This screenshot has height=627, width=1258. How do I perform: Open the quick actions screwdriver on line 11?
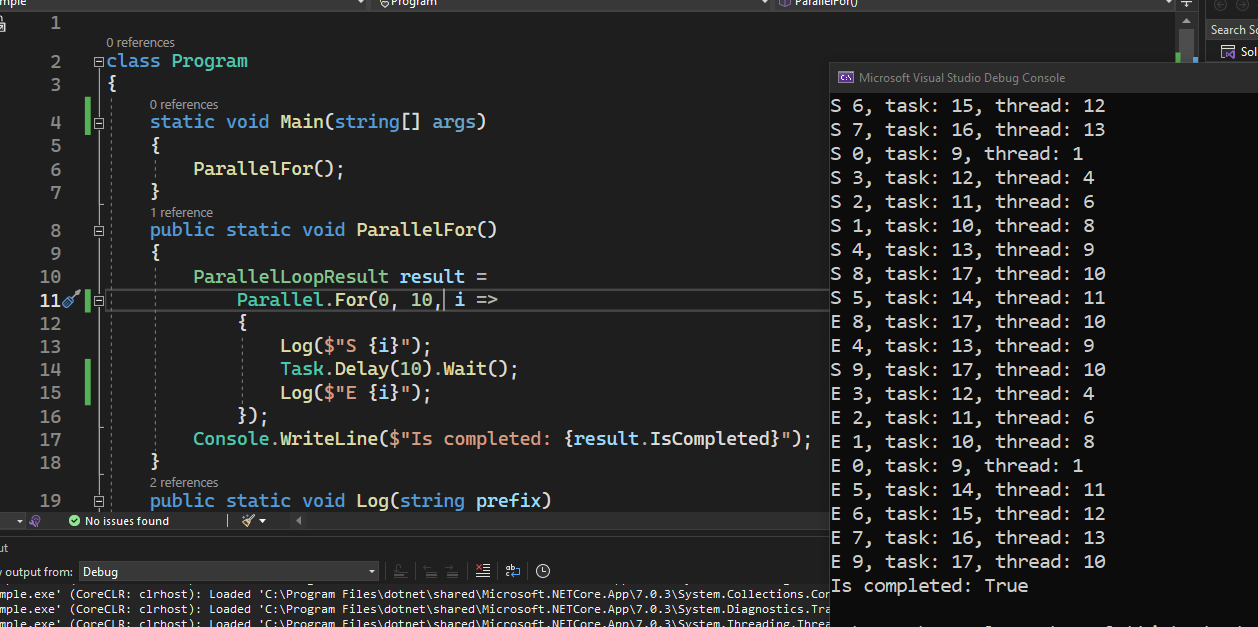click(x=71, y=299)
